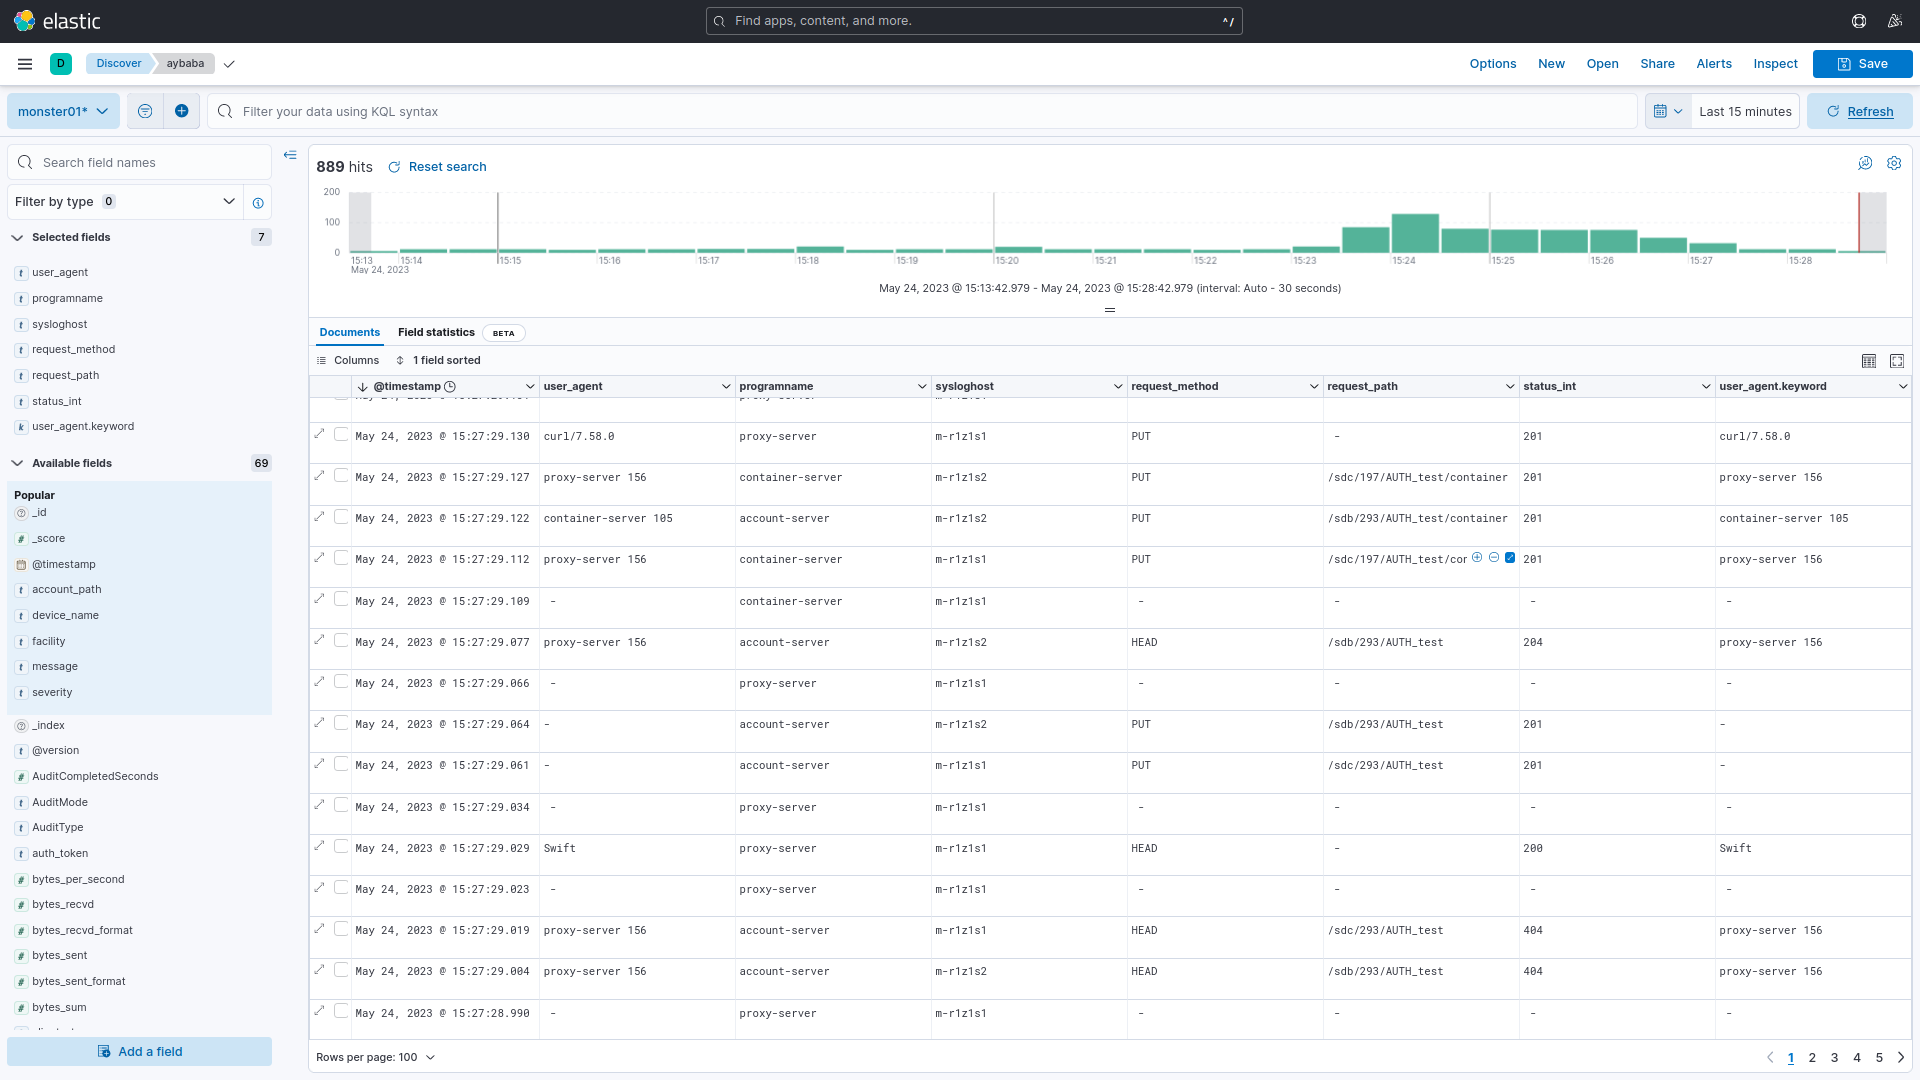Select checkbox for 15:27:29.127 row

tap(341, 476)
